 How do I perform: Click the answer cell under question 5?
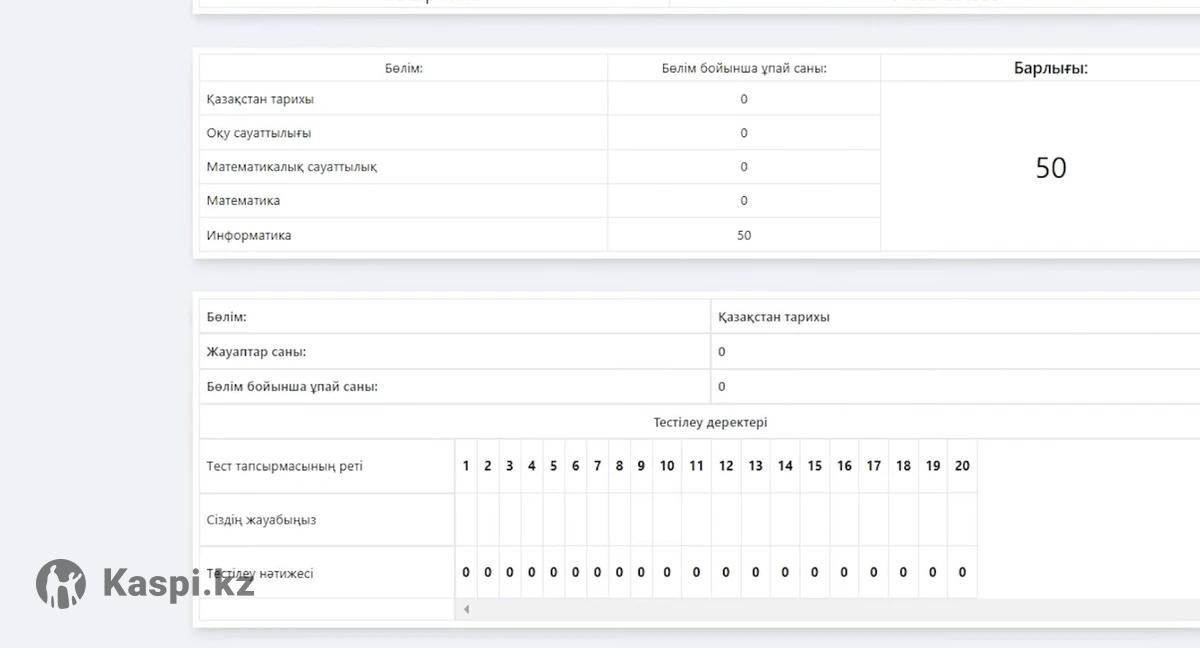(553, 520)
